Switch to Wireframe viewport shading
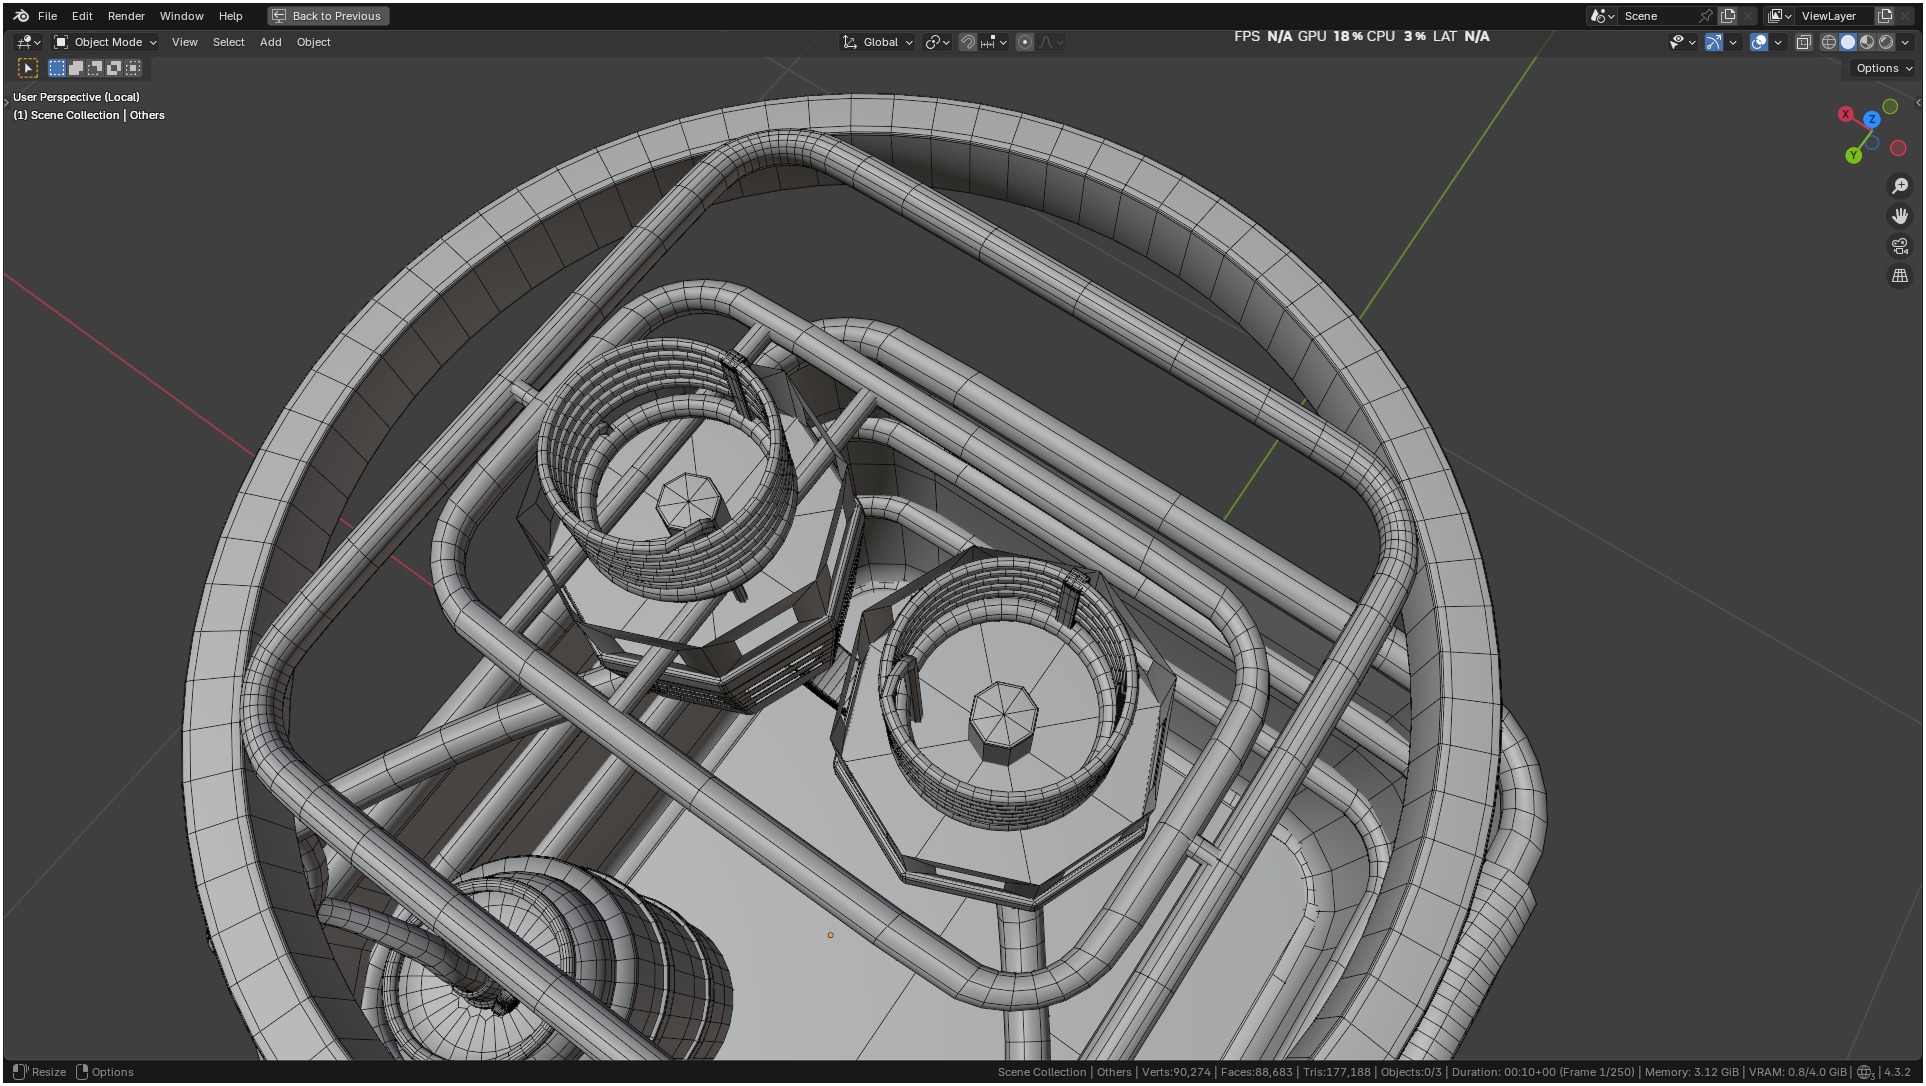 (x=1829, y=42)
